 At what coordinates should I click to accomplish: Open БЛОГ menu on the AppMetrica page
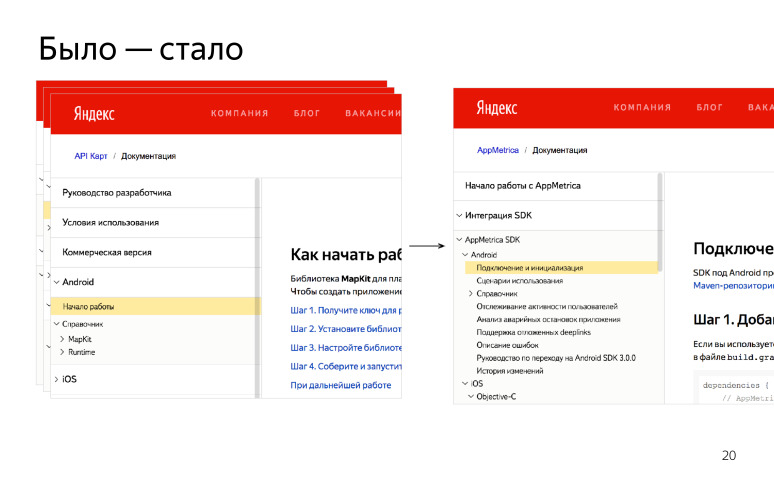[709, 108]
